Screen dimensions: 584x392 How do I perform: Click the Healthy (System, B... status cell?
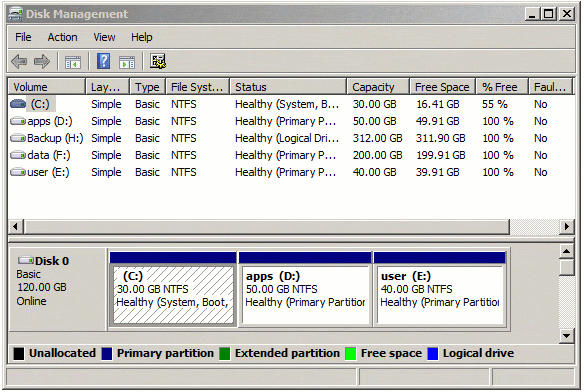click(x=287, y=104)
